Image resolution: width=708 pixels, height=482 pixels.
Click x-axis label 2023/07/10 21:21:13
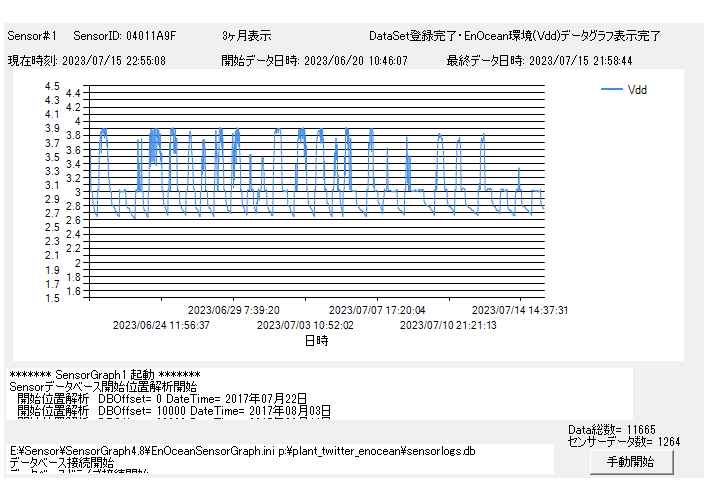coord(448,325)
